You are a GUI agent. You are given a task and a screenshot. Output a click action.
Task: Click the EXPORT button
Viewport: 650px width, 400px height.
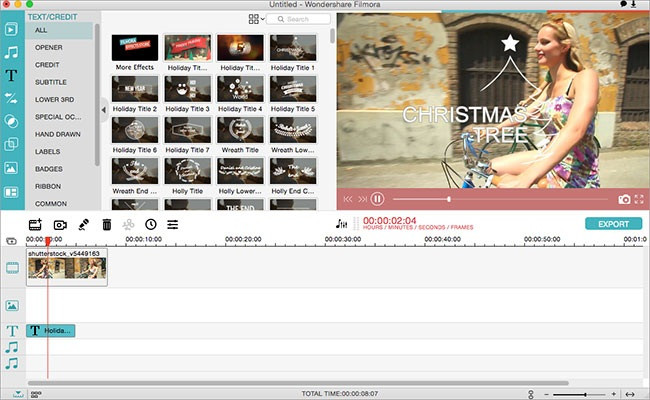(613, 224)
